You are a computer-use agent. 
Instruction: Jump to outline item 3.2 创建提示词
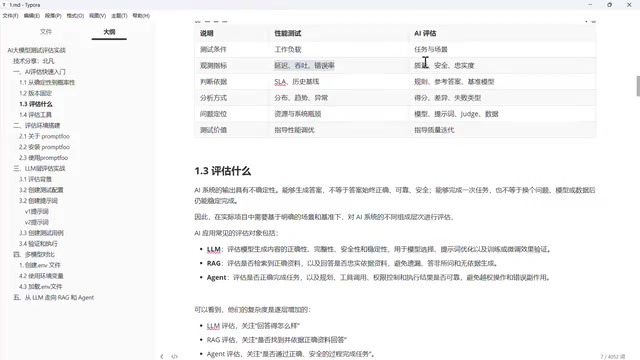(x=38, y=200)
